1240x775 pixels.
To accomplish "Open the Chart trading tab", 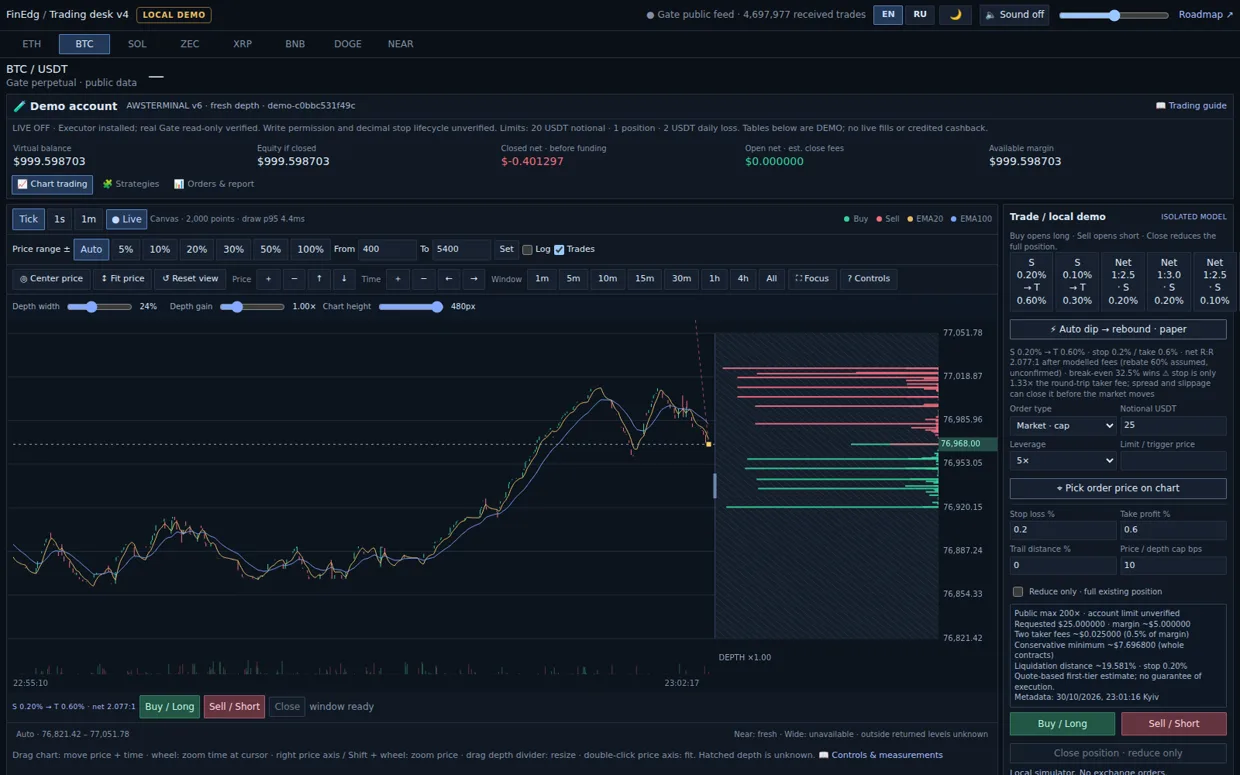I will 52,185.
